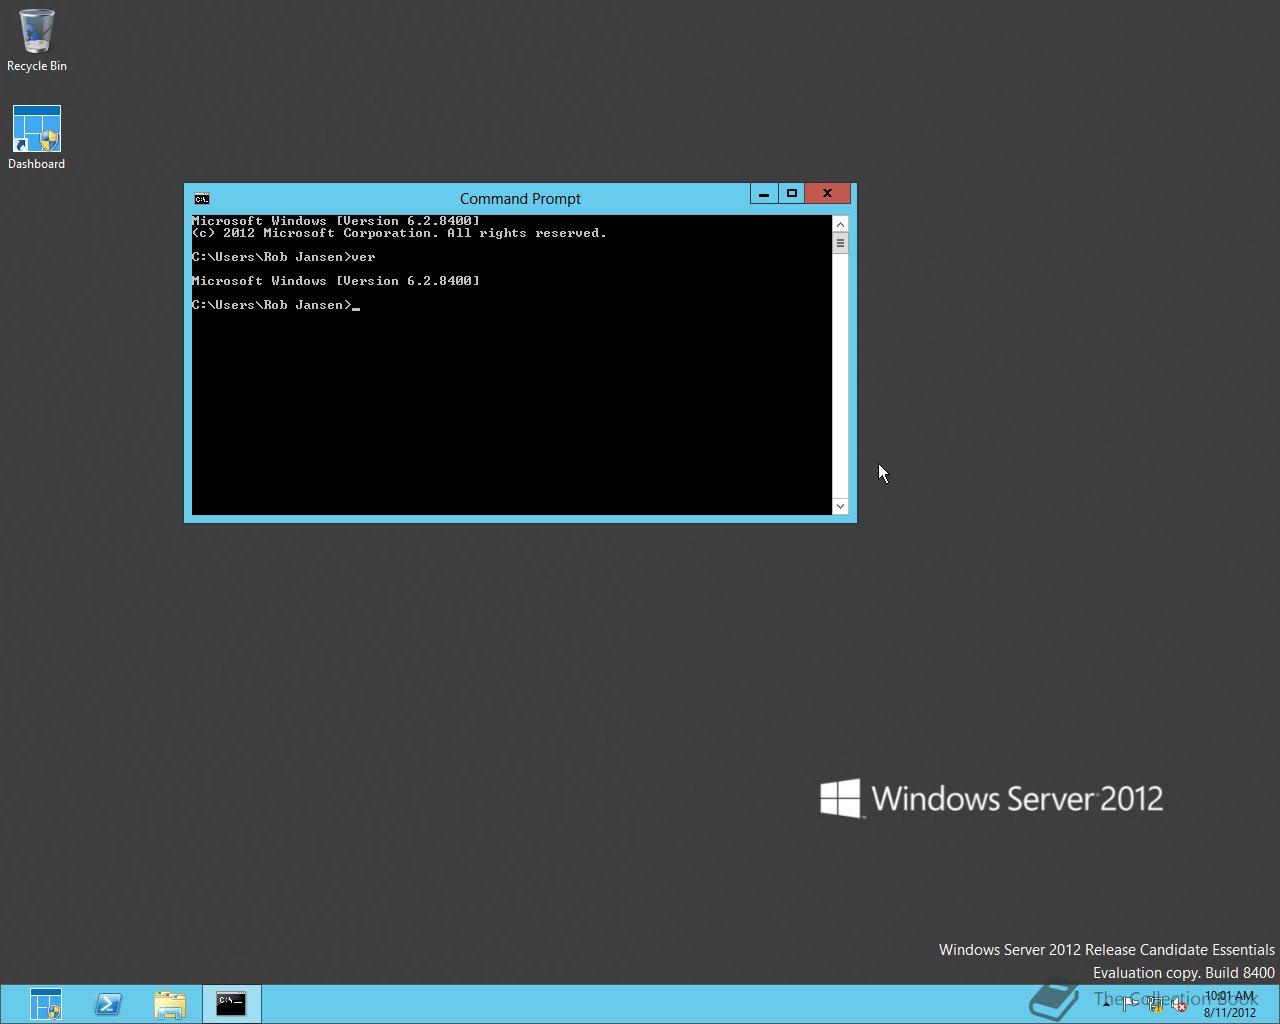
Task: Open the Recycle Bin desktop icon
Action: pyautogui.click(x=37, y=41)
